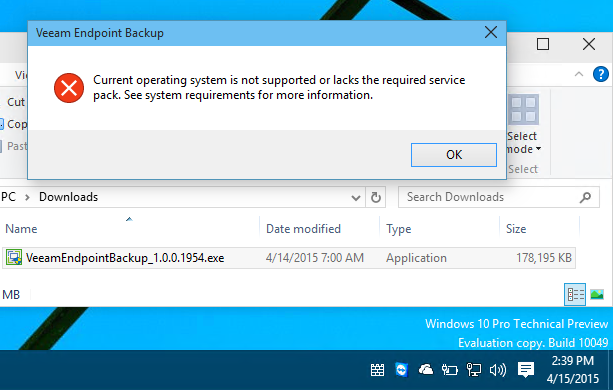Click the red error icon in dialog

69,88
